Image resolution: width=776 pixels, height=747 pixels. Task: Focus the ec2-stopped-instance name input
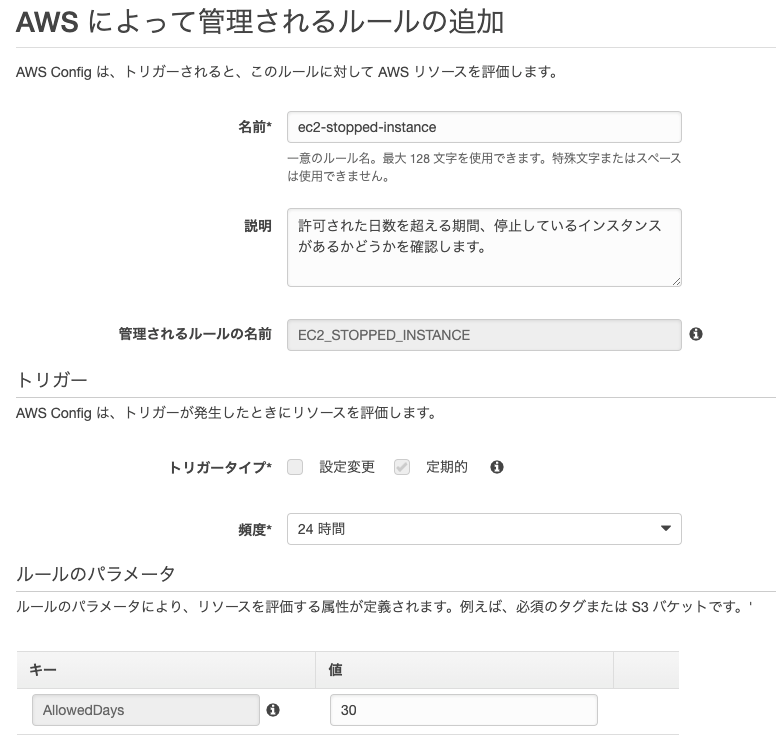pos(484,127)
